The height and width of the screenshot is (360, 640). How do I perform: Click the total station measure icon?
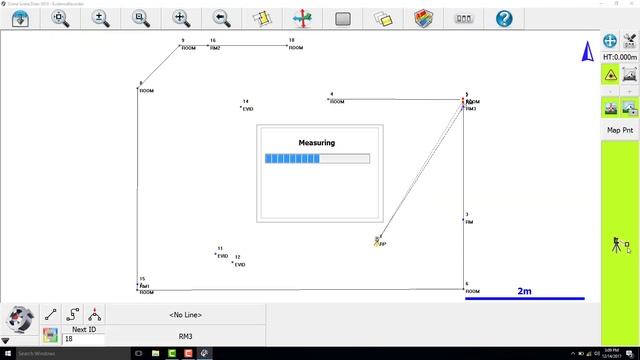(620, 245)
